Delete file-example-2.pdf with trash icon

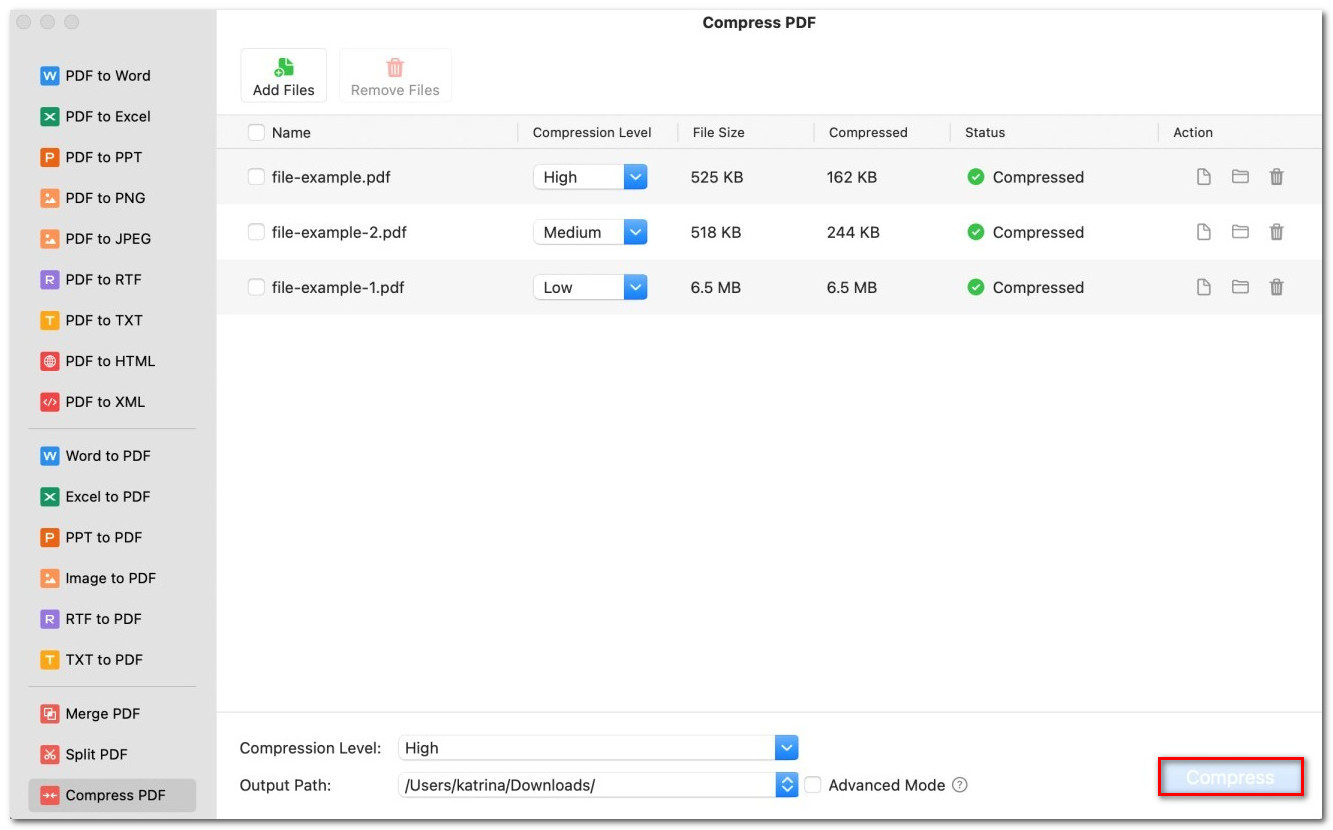tap(1277, 232)
